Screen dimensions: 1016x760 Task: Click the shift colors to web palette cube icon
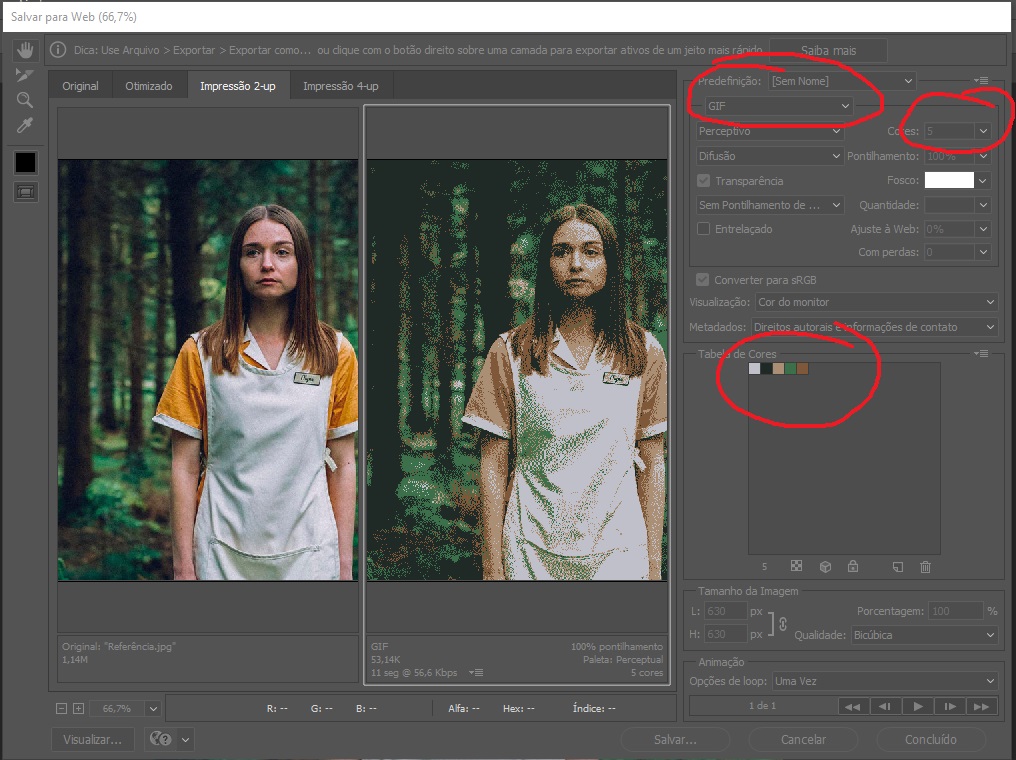point(825,567)
